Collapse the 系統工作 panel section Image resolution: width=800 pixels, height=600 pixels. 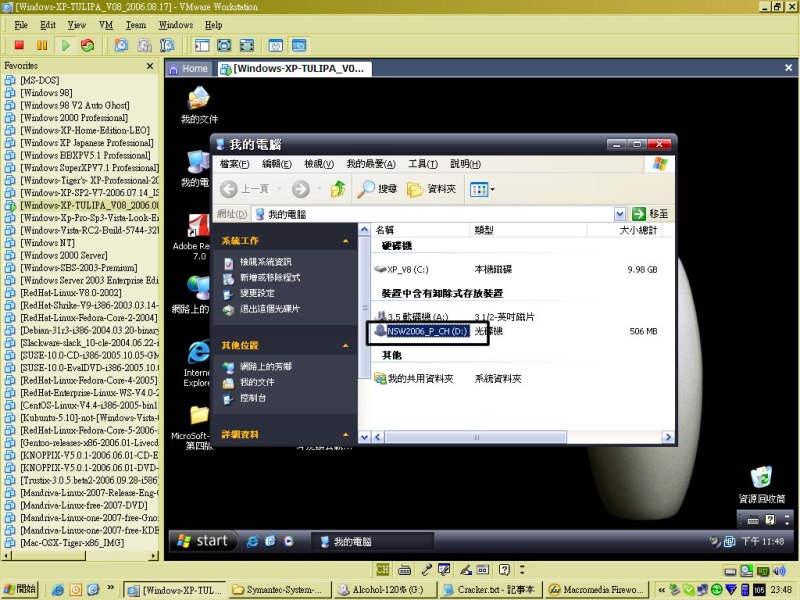click(x=346, y=241)
